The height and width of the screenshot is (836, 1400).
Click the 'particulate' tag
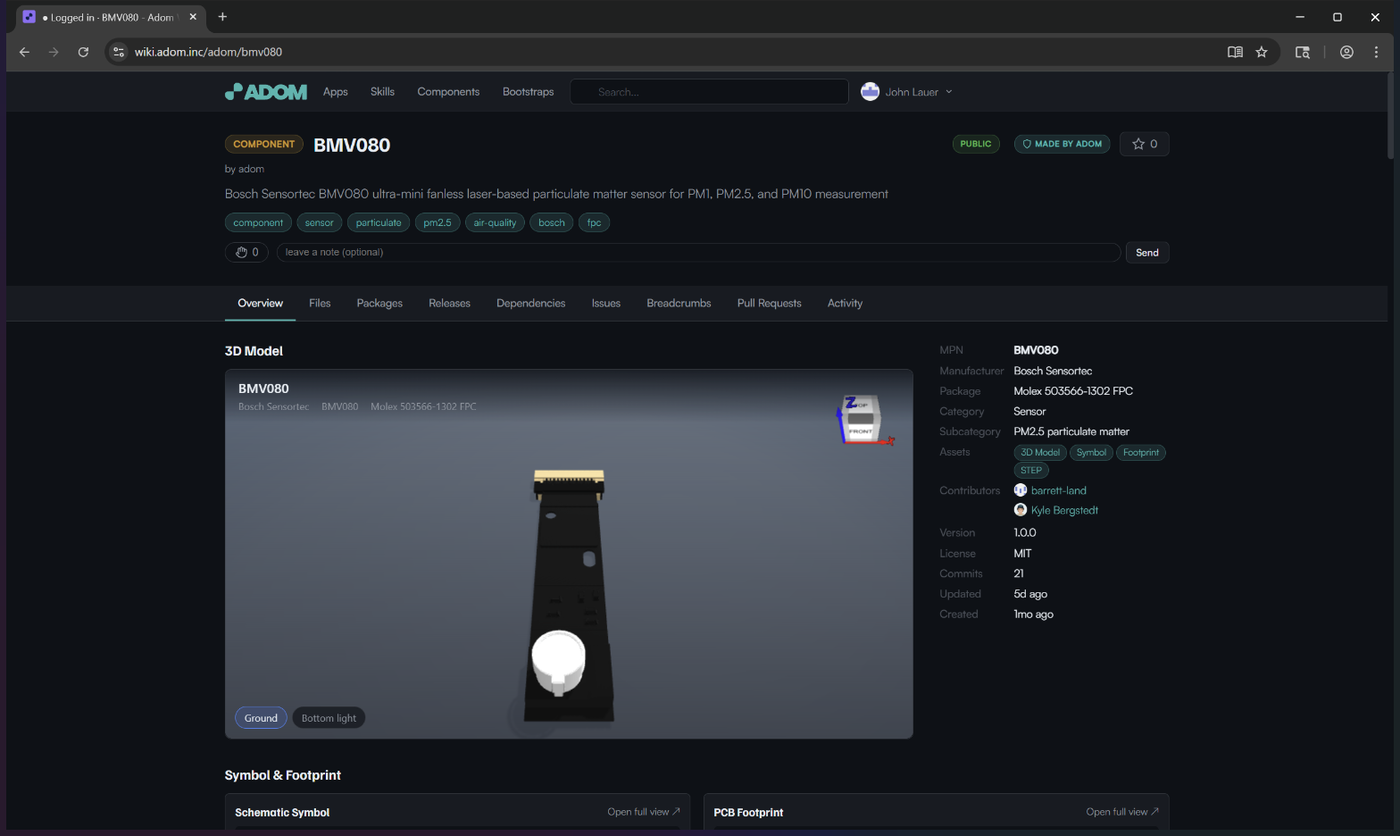(379, 222)
